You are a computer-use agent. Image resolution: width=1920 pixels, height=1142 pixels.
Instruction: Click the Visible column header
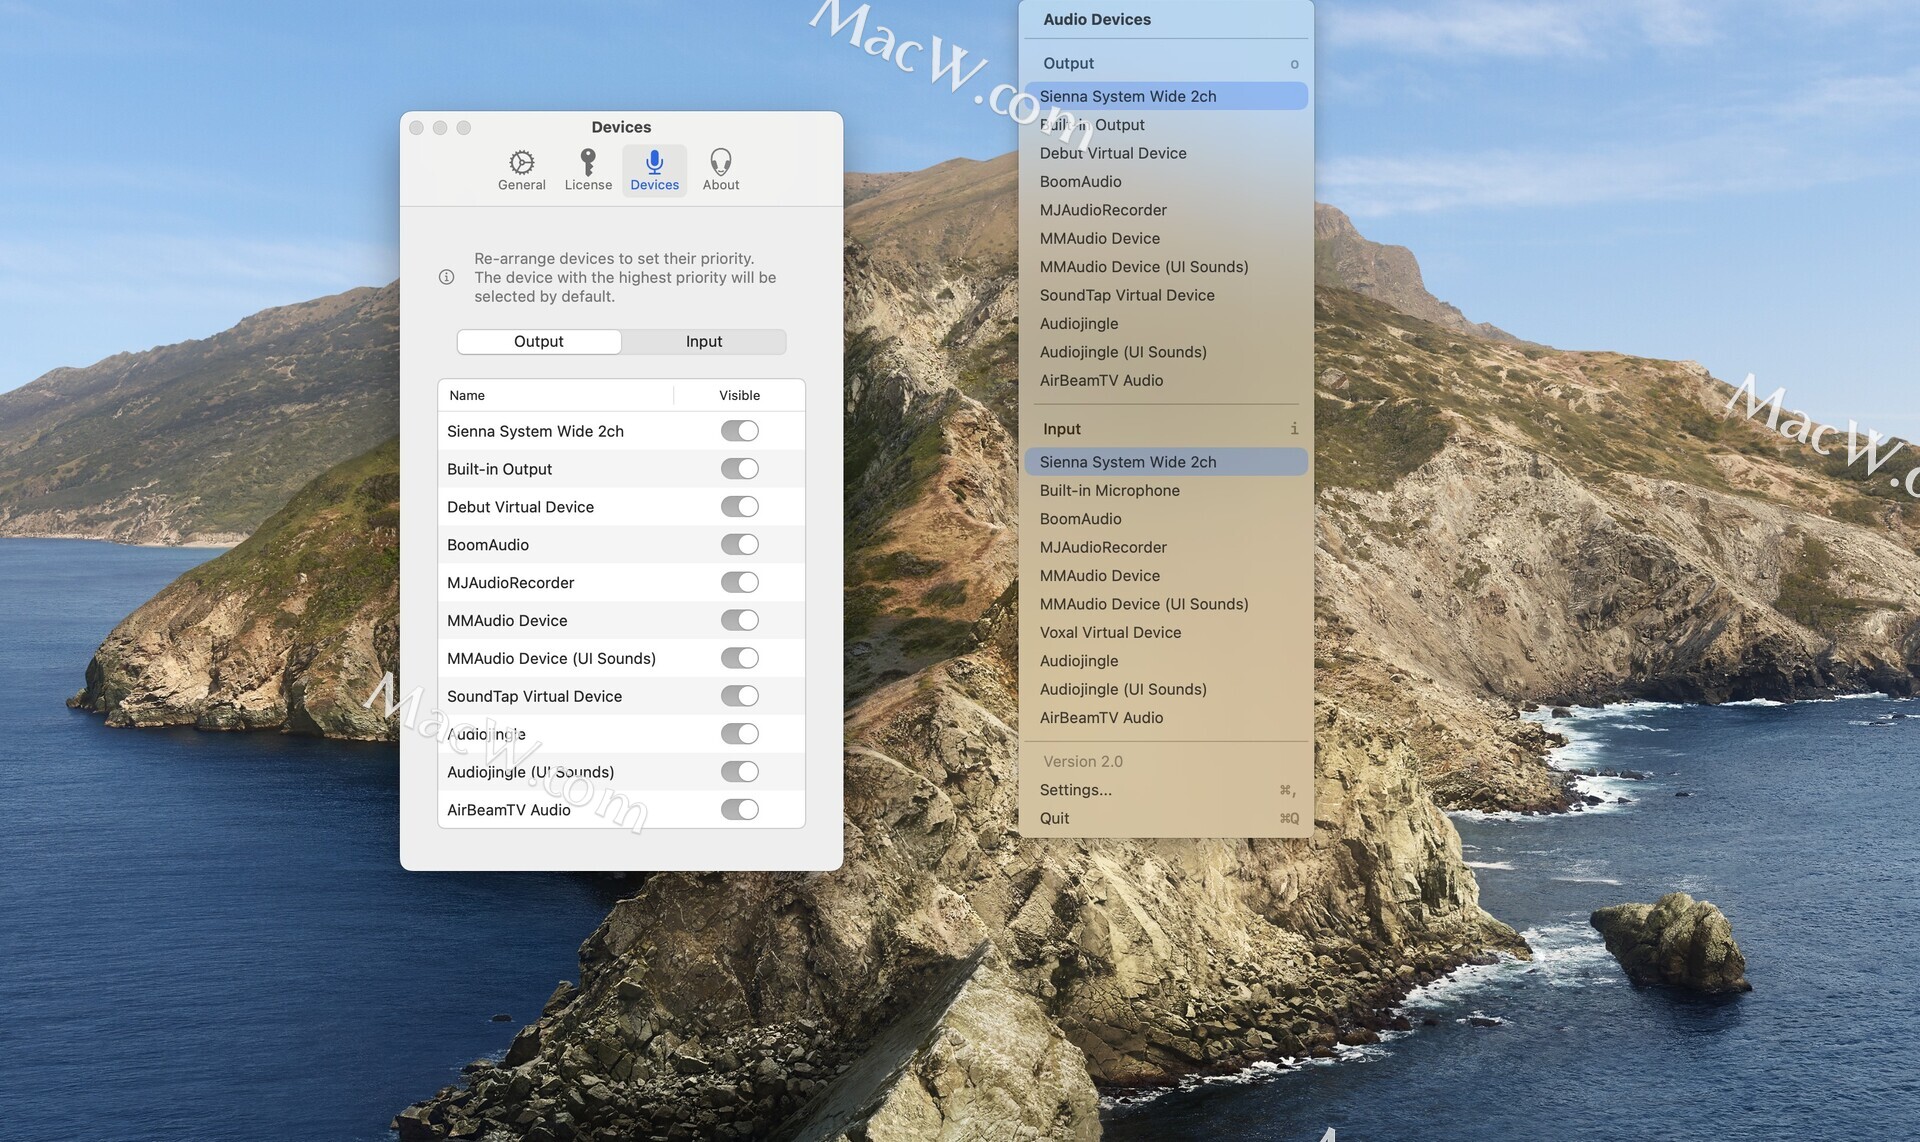pyautogui.click(x=739, y=396)
